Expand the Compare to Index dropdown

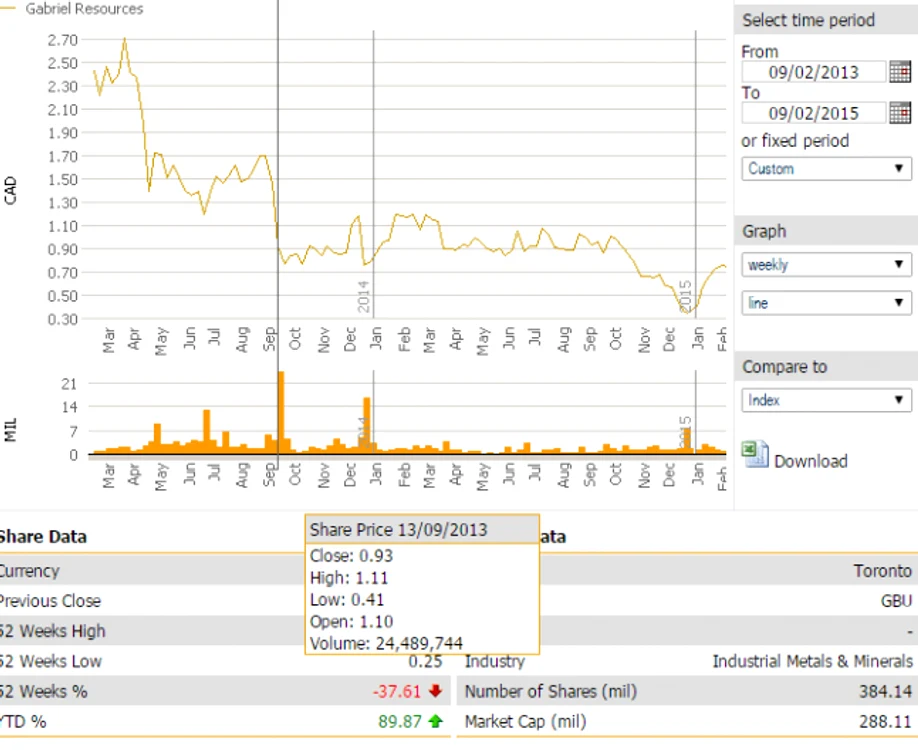(x=826, y=400)
